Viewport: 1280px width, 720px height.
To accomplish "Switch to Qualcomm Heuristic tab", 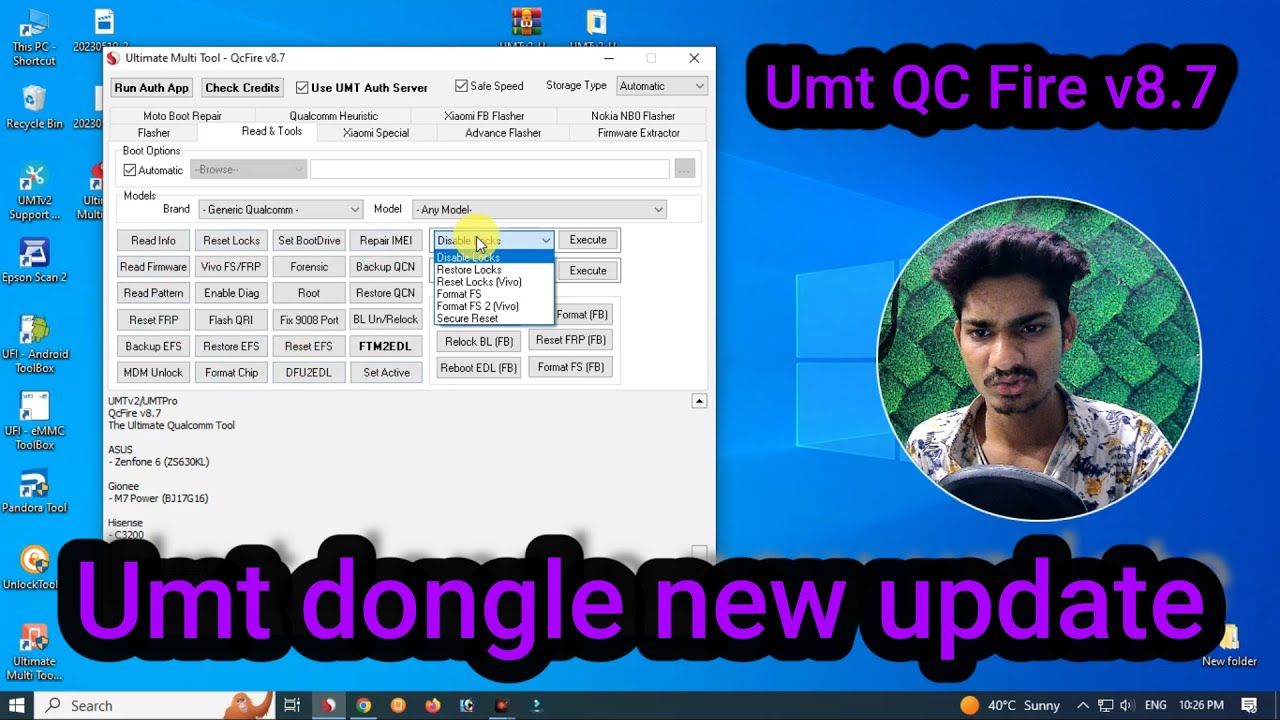I will point(333,116).
